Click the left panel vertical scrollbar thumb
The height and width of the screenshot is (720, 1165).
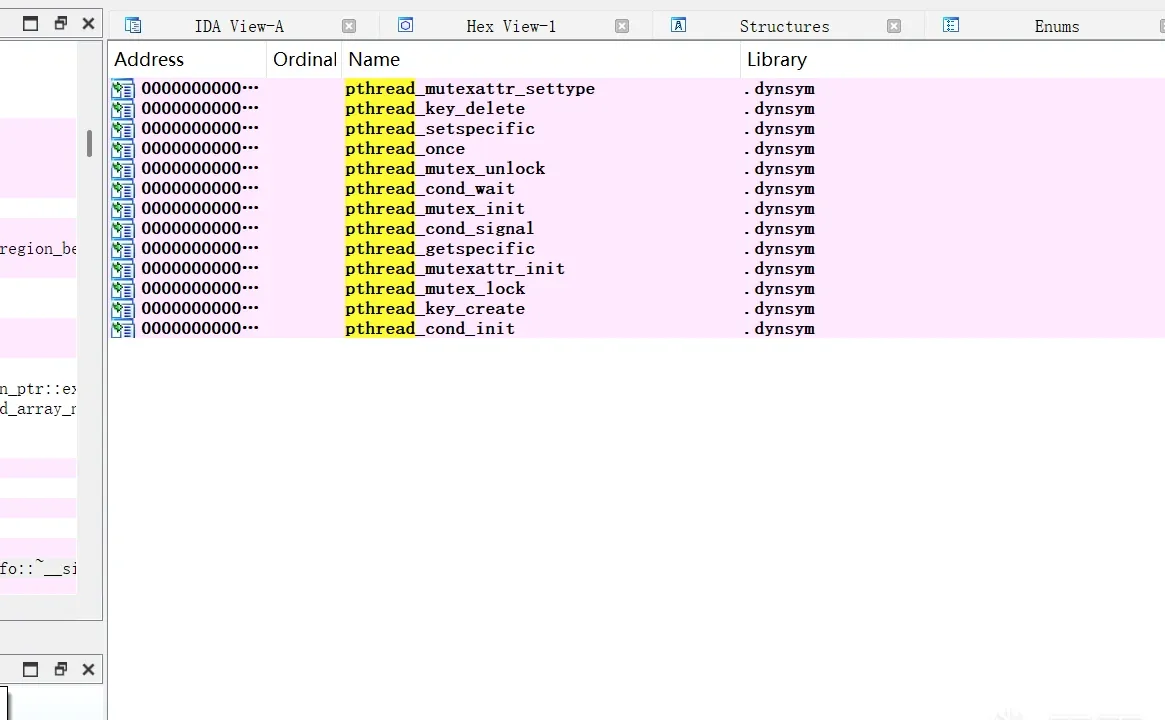tap(89, 143)
